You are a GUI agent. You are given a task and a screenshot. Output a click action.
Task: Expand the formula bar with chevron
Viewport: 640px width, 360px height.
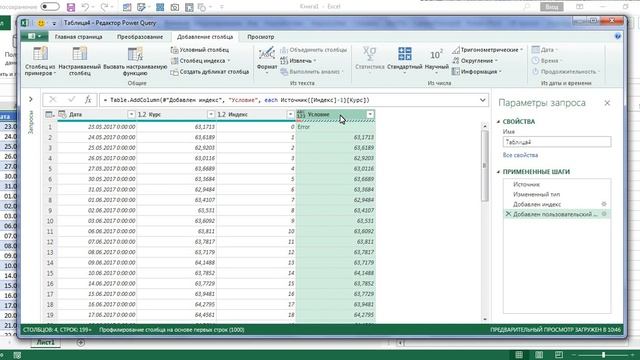tap(482, 100)
